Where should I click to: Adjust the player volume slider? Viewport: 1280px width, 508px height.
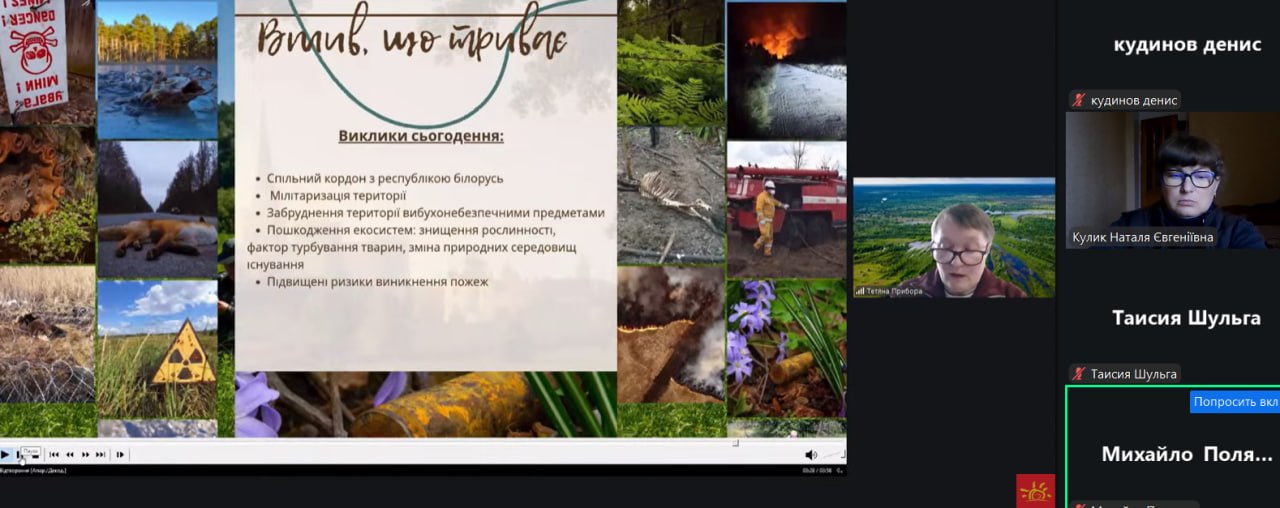coord(830,454)
